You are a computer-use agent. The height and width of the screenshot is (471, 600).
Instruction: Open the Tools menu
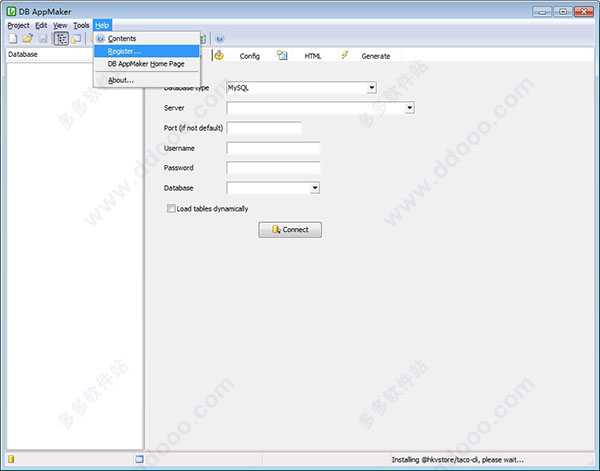click(81, 26)
